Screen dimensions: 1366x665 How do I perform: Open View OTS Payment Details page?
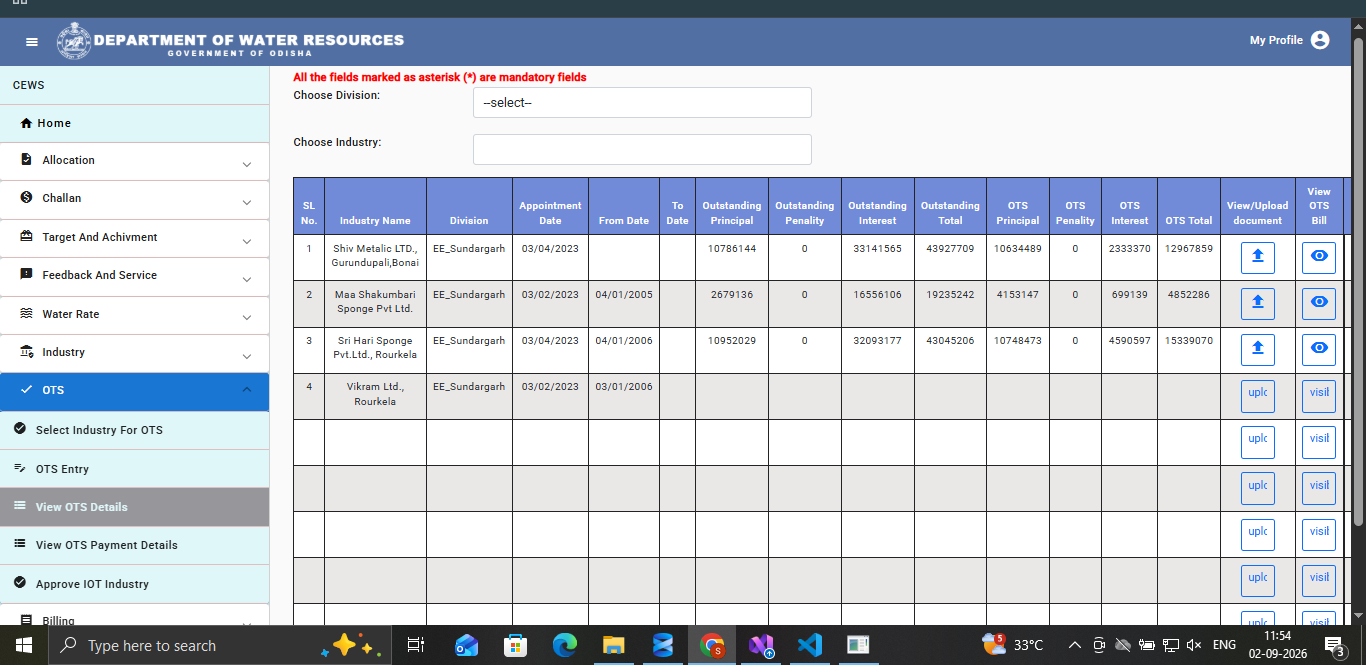pyautogui.click(x=134, y=545)
